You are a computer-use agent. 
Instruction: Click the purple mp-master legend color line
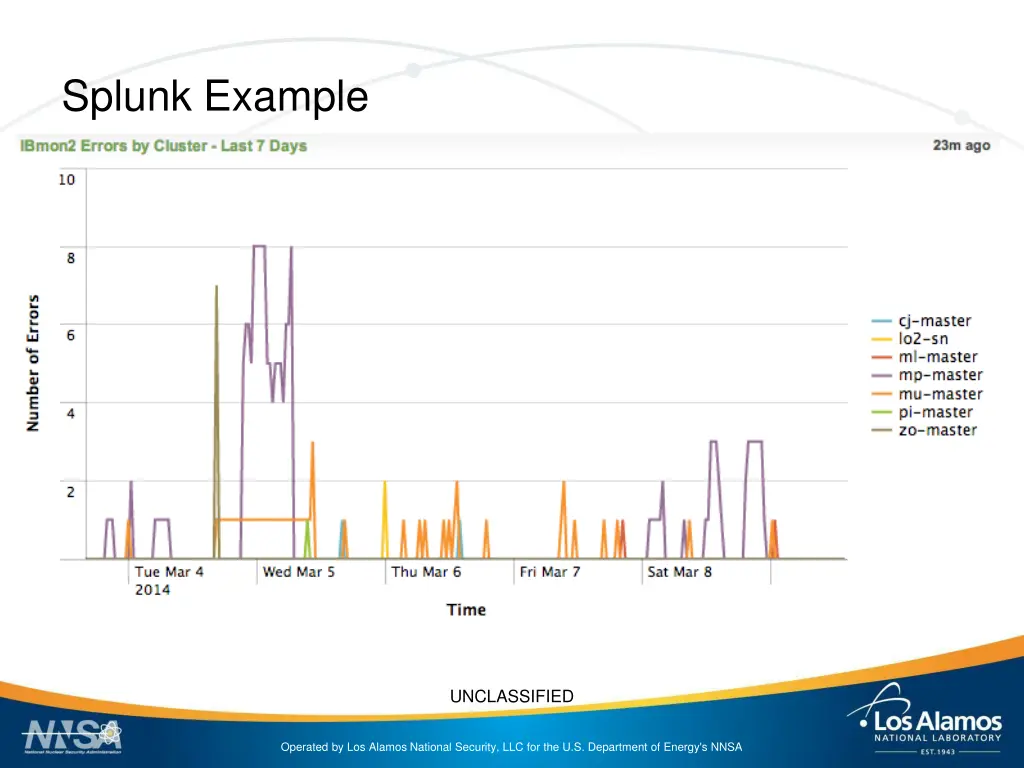click(x=882, y=376)
